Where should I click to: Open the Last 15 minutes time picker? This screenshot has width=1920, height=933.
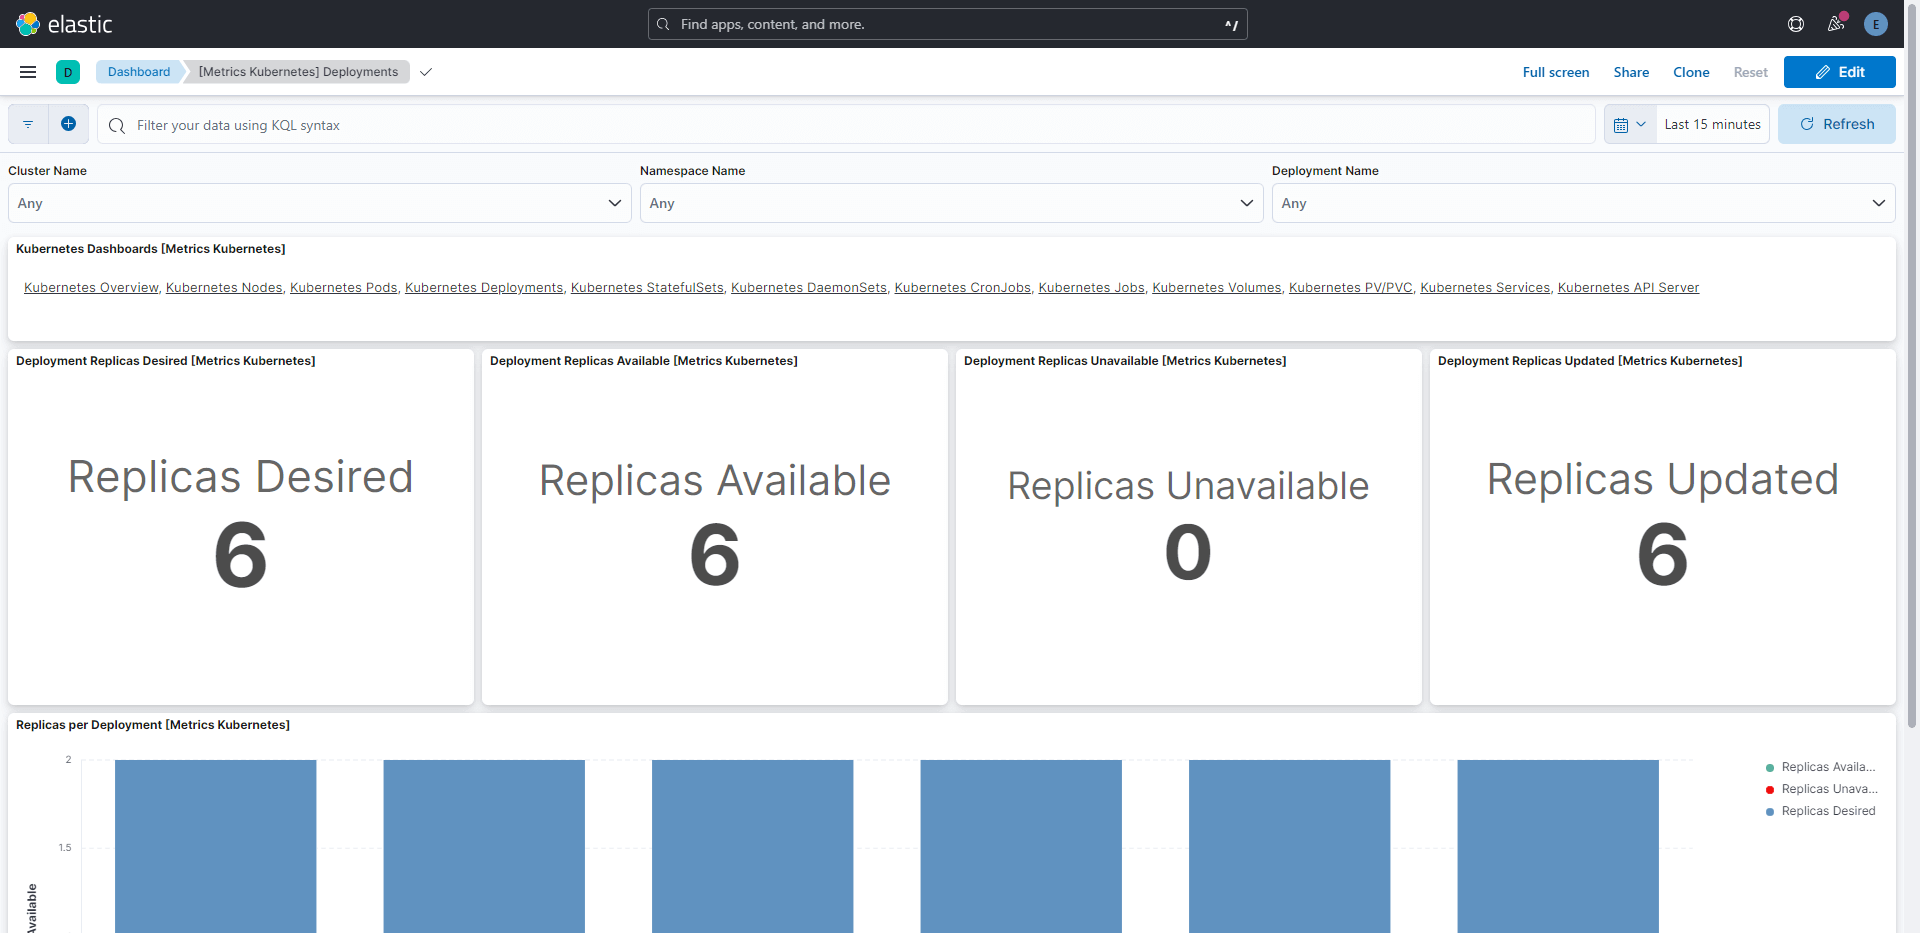click(x=1712, y=124)
